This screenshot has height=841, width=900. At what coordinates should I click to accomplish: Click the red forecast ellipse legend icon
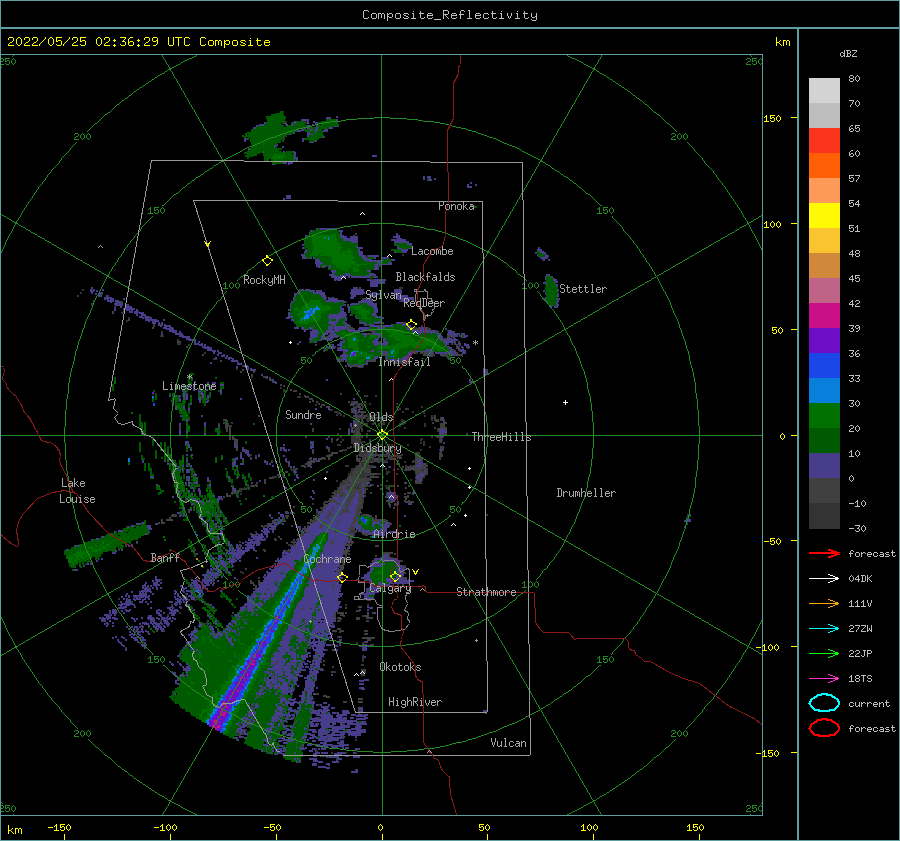824,728
